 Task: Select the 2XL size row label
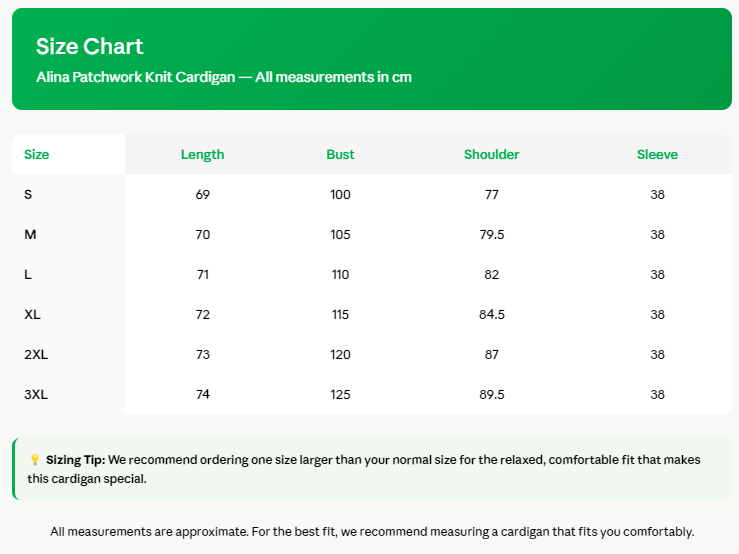36,355
